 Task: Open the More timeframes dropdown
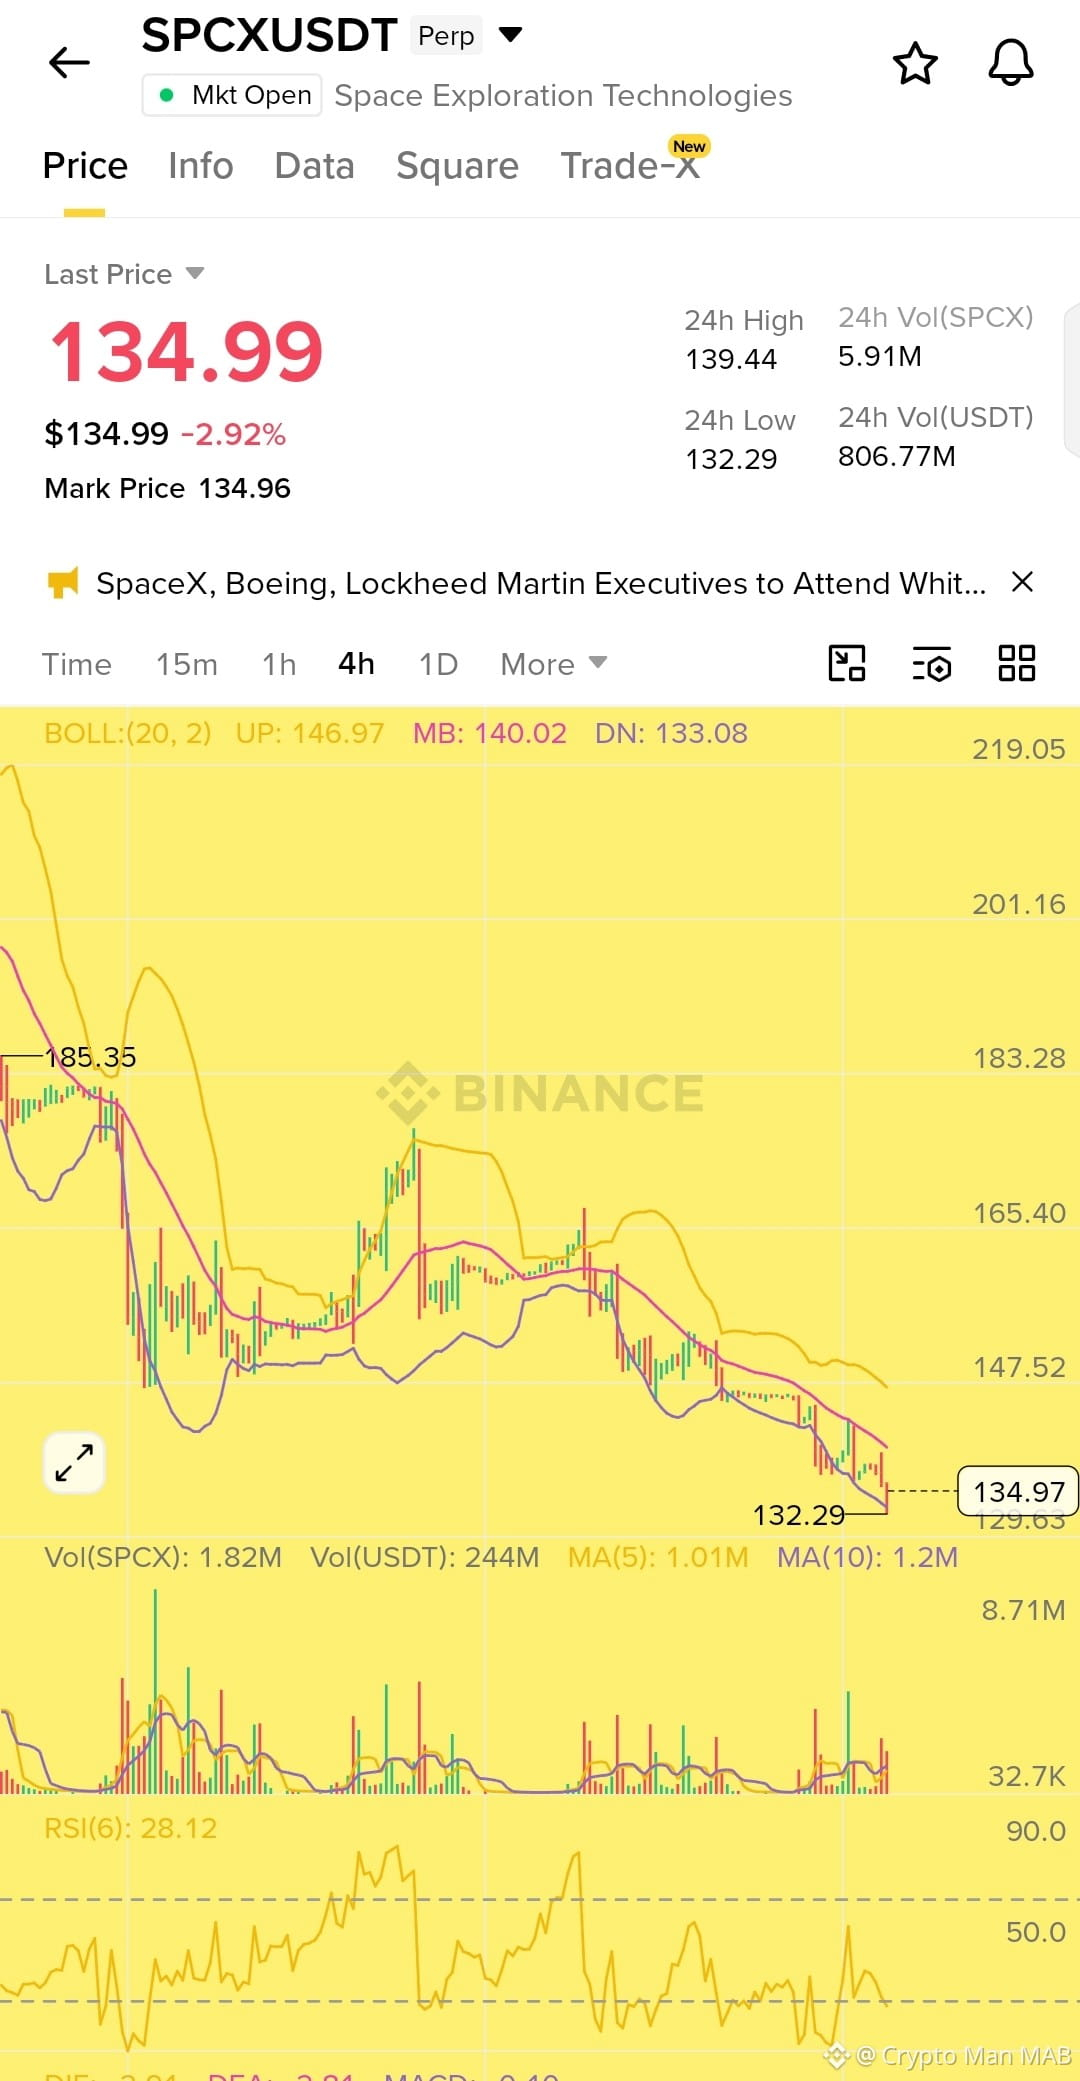click(554, 664)
